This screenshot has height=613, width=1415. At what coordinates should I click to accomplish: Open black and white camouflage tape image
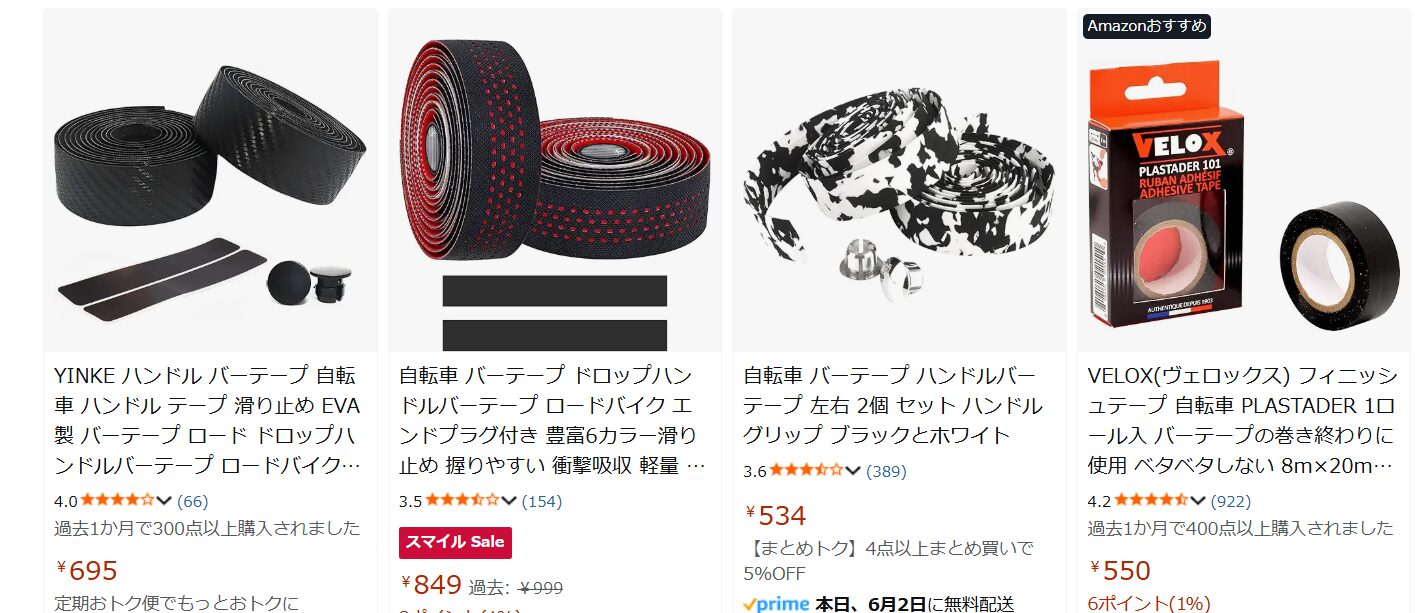[899, 180]
